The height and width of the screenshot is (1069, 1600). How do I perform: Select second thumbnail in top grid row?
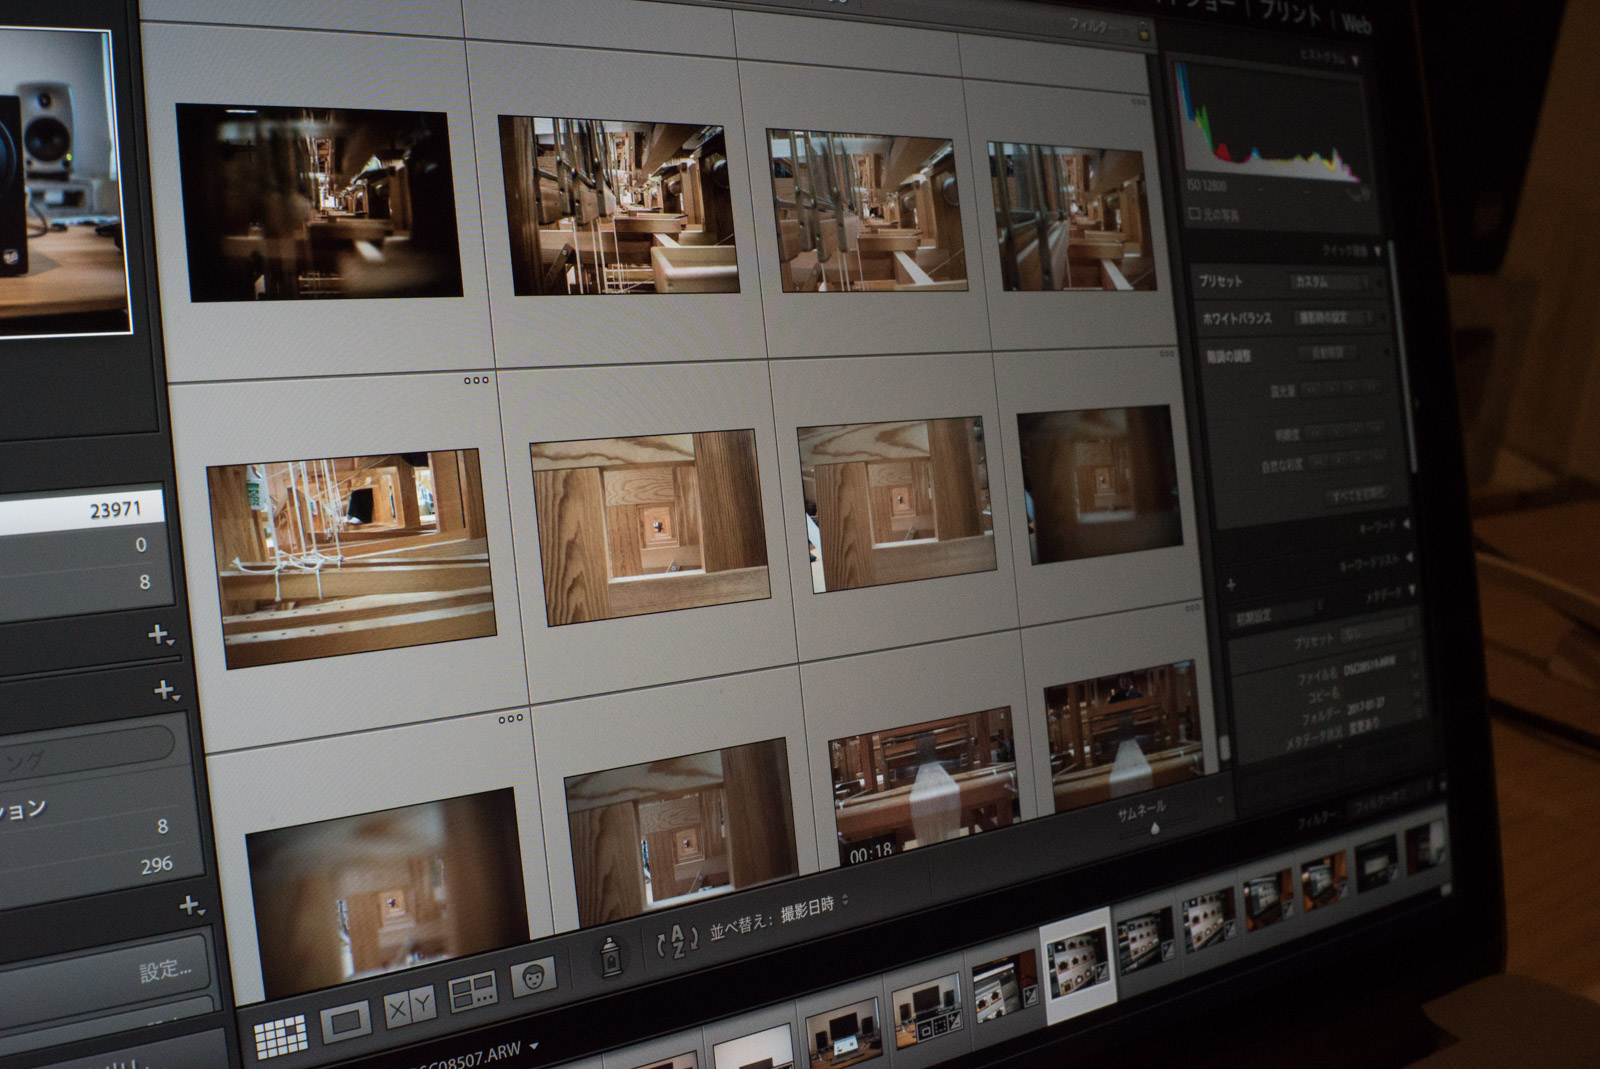pyautogui.click(x=619, y=206)
